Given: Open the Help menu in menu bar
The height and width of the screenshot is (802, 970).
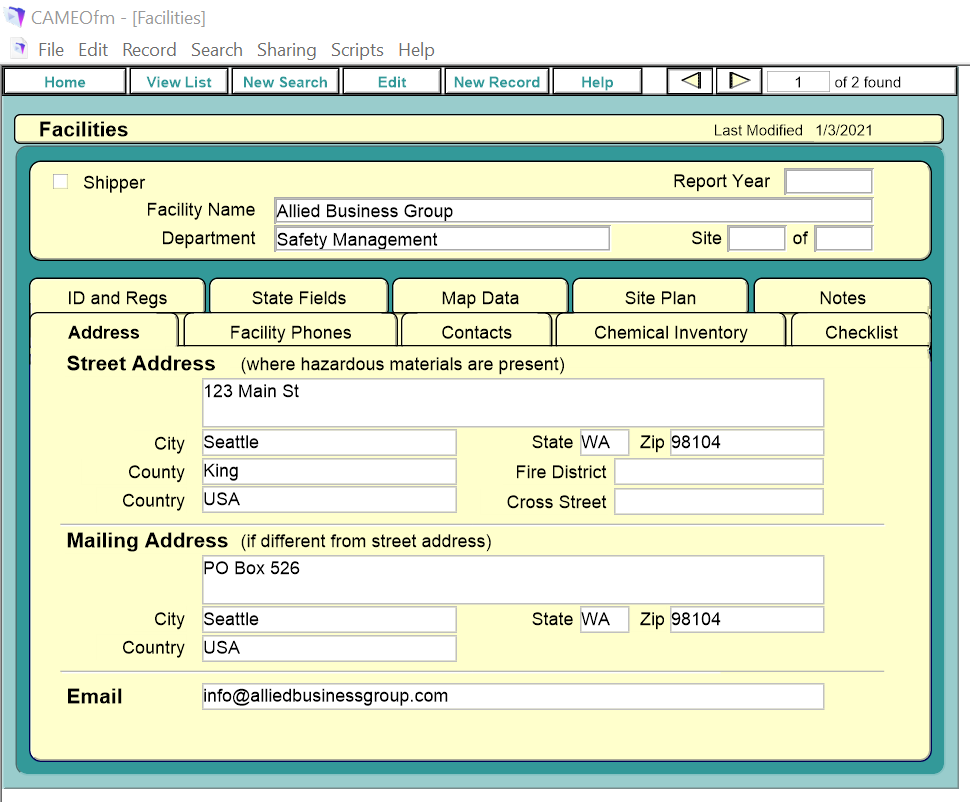Looking at the screenshot, I should 416,50.
